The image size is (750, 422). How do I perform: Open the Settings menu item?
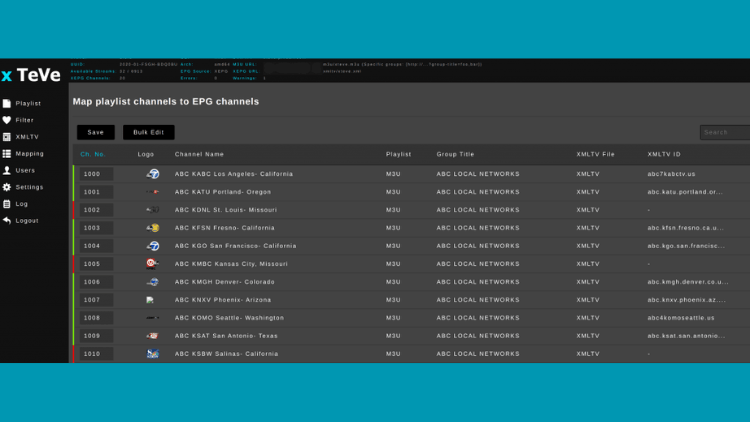pos(29,187)
